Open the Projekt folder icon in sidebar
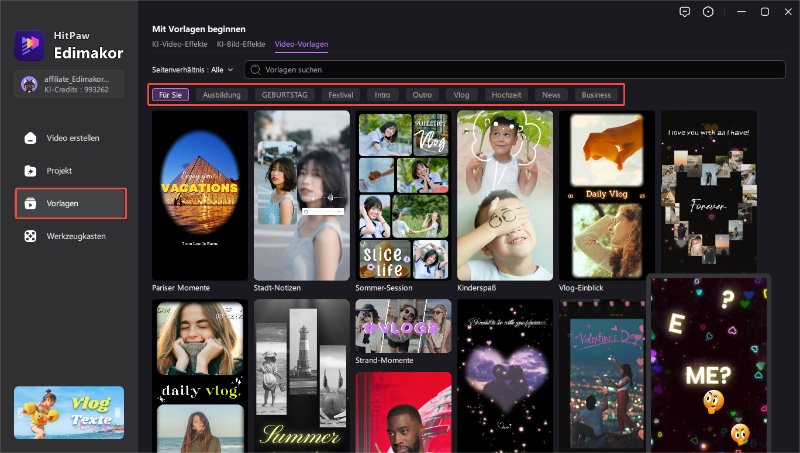This screenshot has width=800, height=453. [x=31, y=171]
